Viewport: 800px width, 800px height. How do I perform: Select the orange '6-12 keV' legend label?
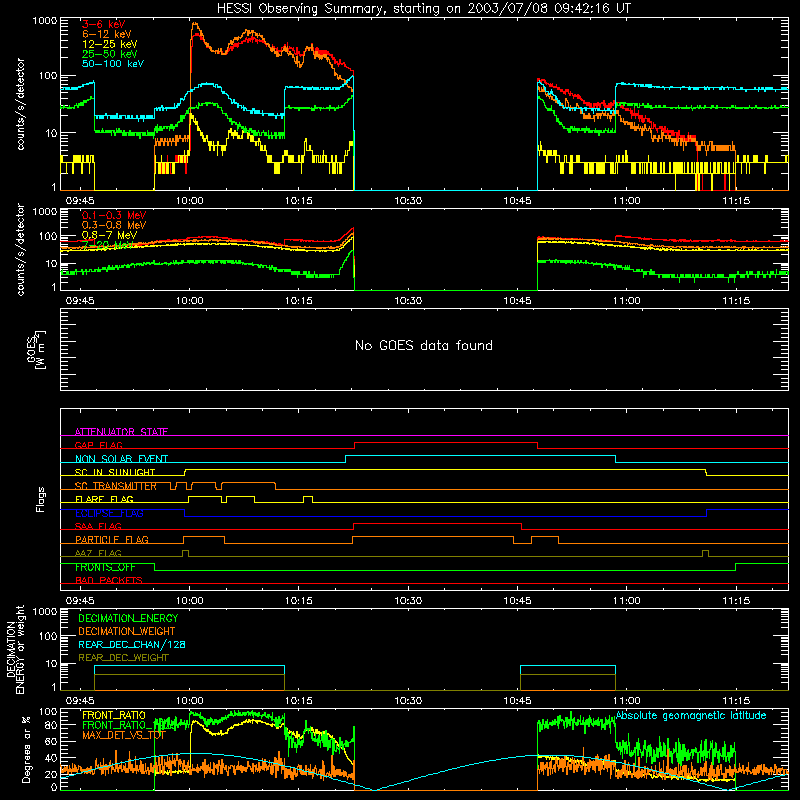coord(106,34)
